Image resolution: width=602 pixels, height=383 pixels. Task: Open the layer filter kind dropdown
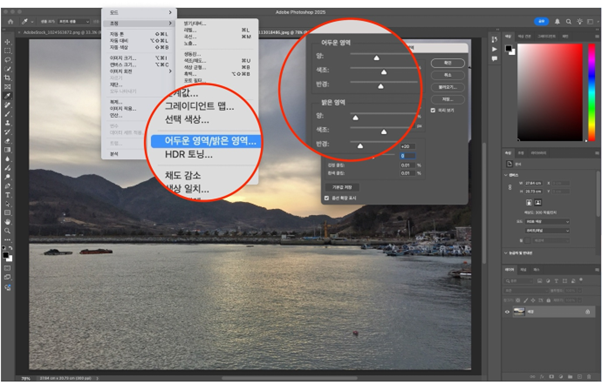519,281
